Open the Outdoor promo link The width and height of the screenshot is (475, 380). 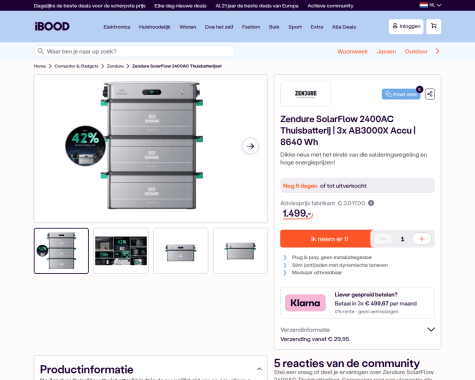(416, 51)
